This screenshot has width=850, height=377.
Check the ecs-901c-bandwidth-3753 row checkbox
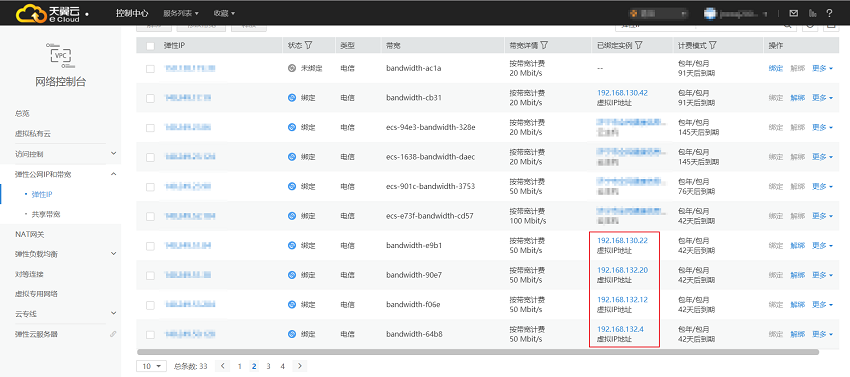(x=150, y=187)
